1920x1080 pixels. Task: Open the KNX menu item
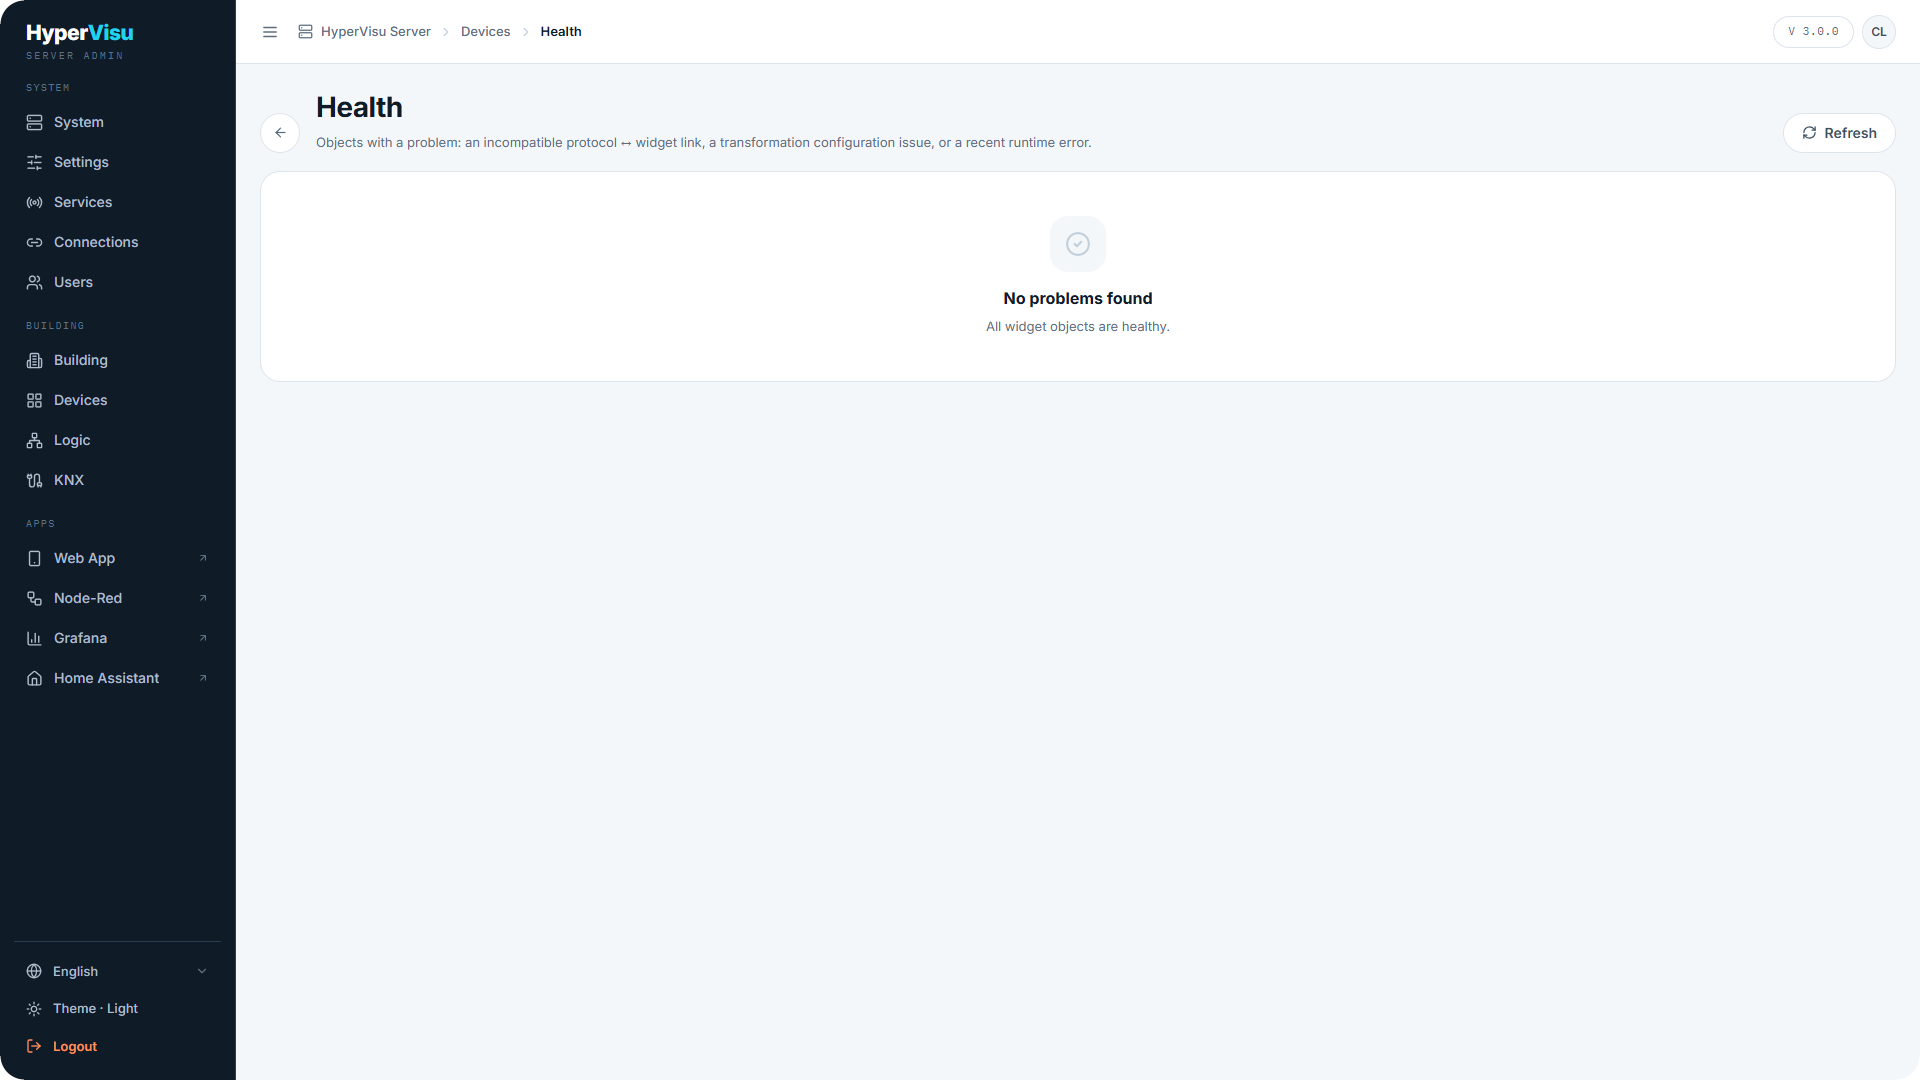coord(118,480)
